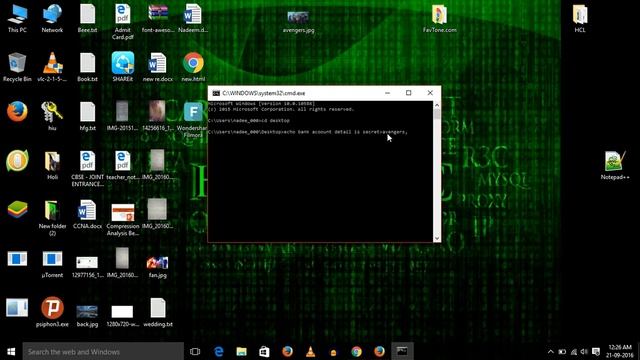640x360 pixels.
Task: Select the Nadeem Word document icon
Action: 193,19
